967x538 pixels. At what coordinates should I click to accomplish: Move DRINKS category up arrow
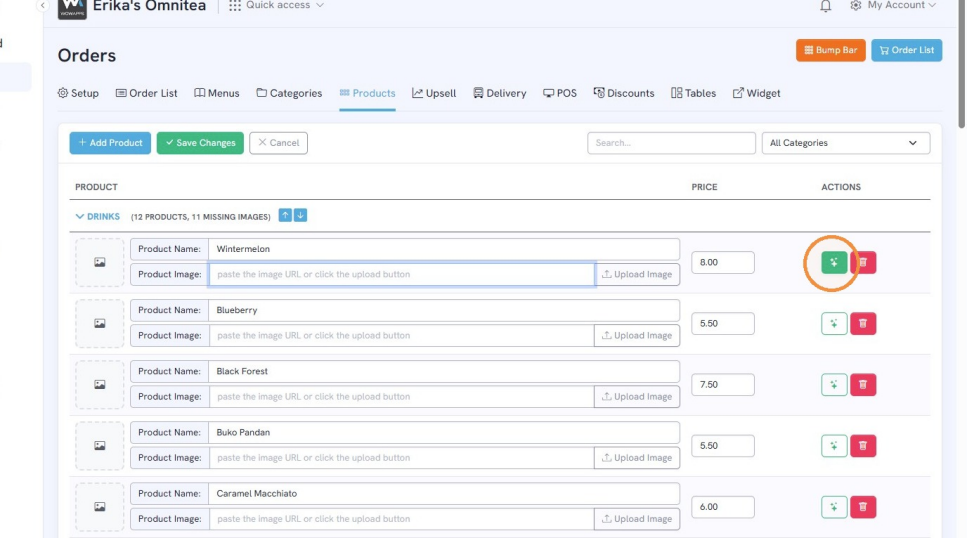(285, 215)
